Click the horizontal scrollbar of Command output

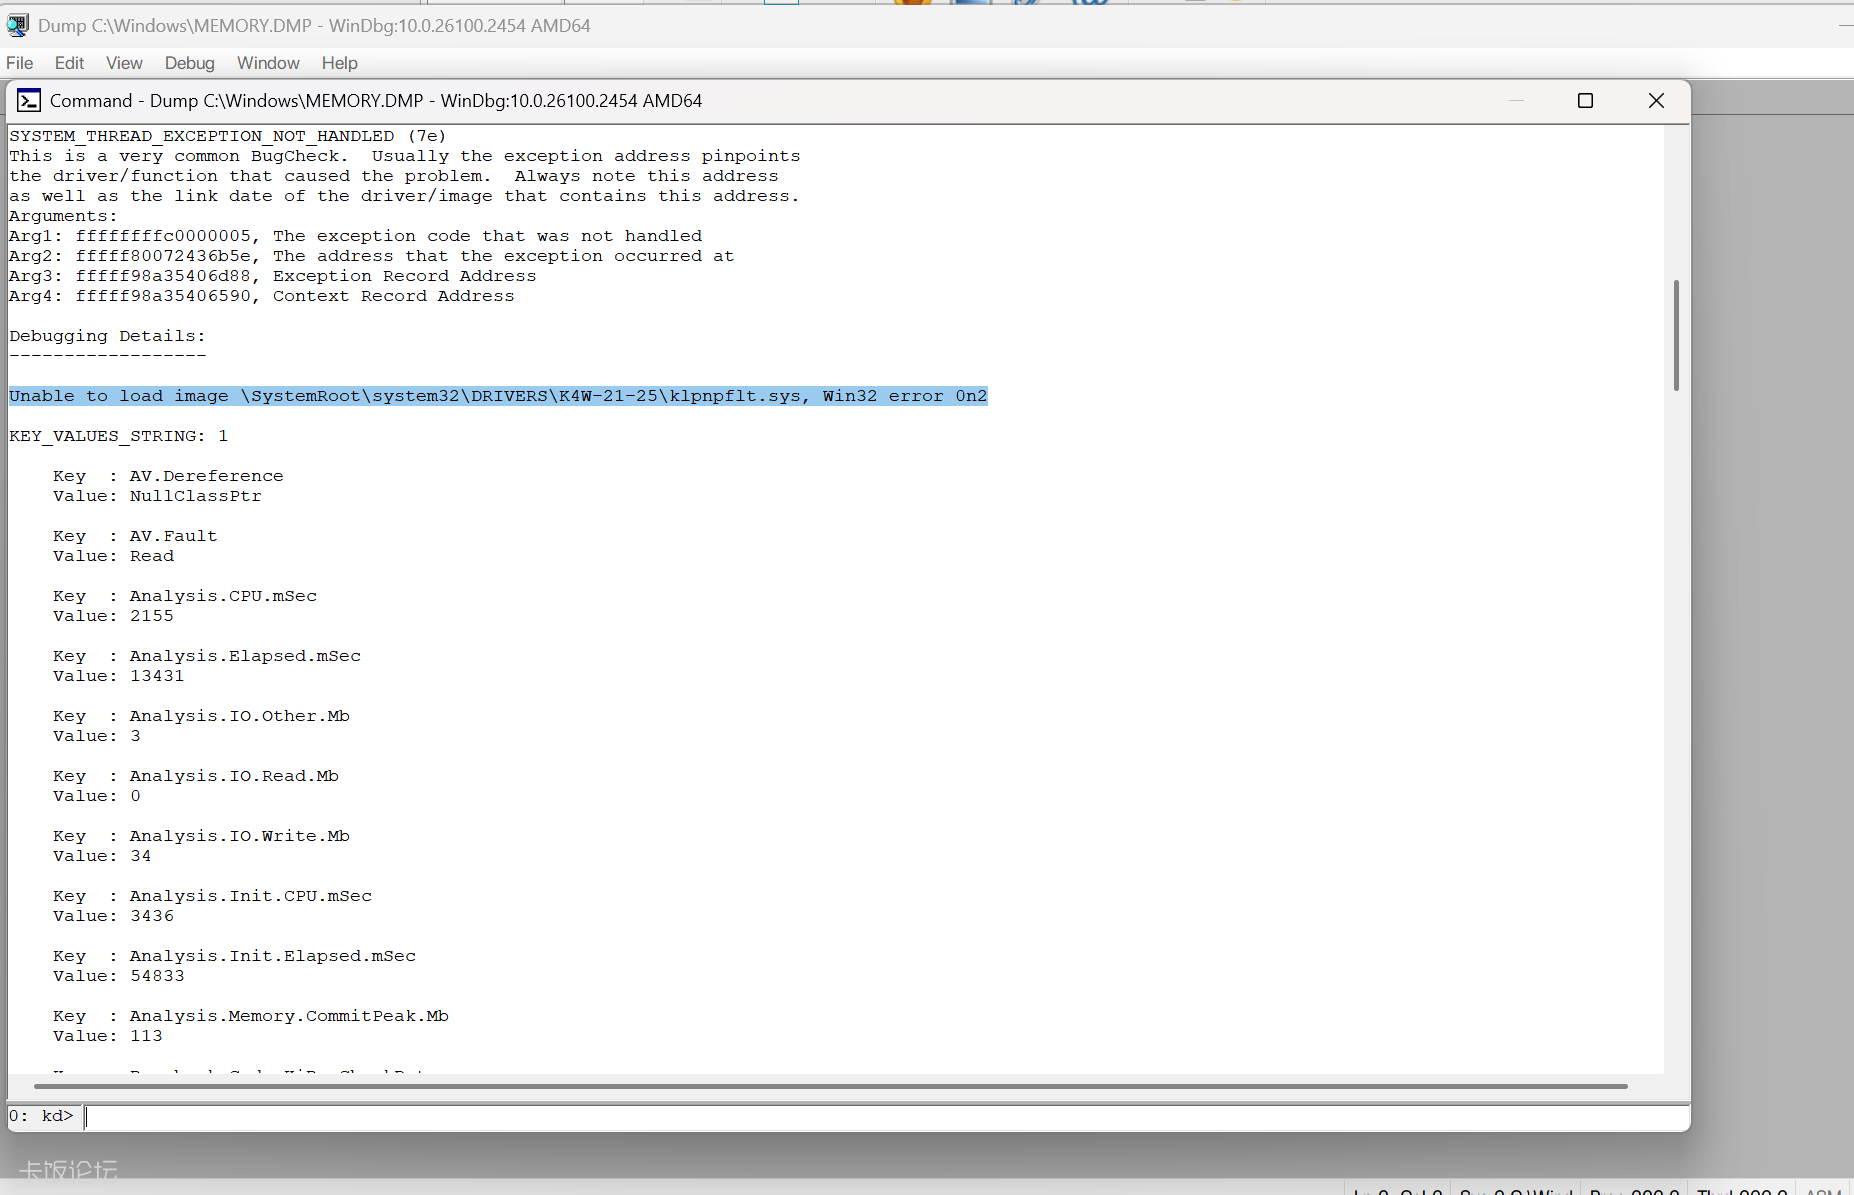click(x=830, y=1086)
